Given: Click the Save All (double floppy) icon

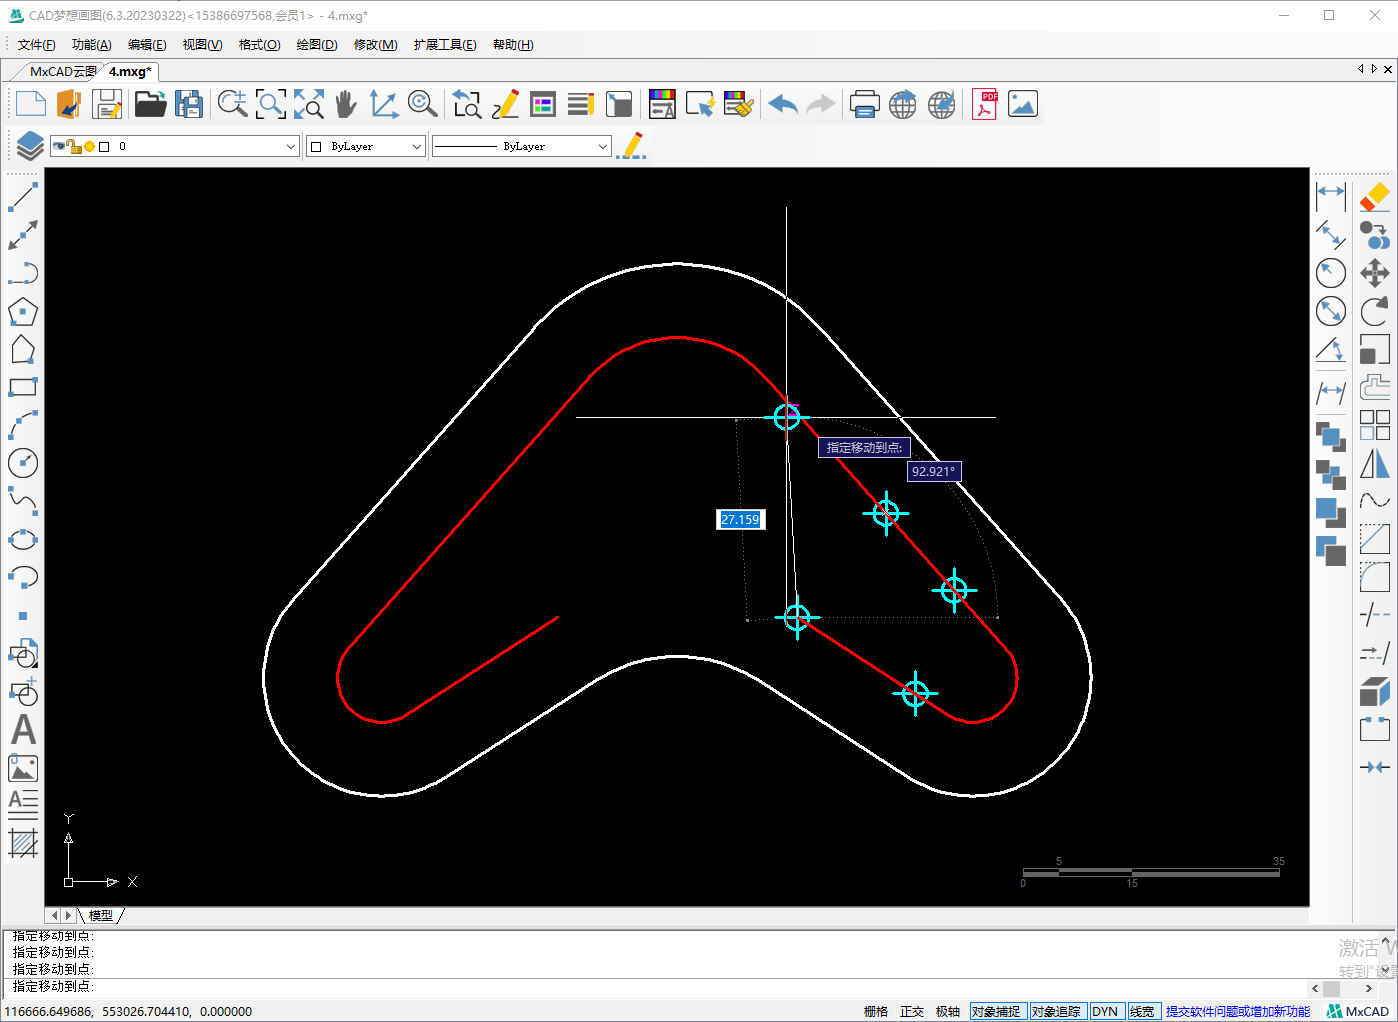Looking at the screenshot, I should pyautogui.click(x=189, y=104).
